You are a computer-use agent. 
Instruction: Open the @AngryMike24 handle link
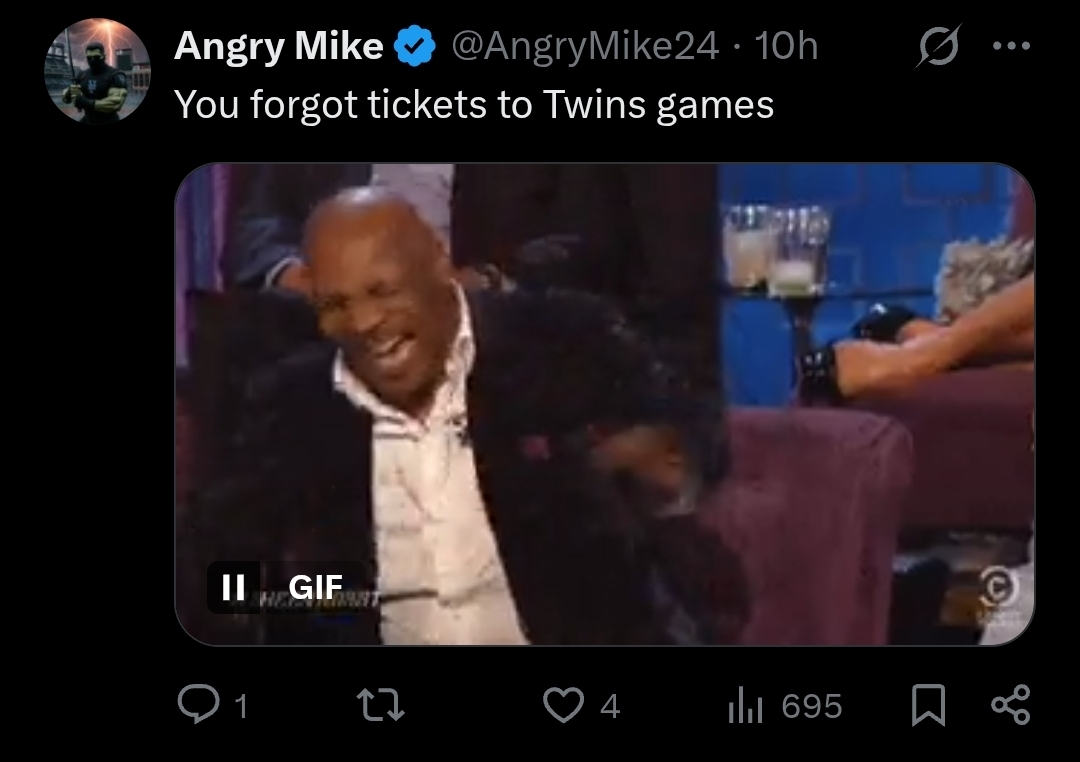tap(585, 46)
